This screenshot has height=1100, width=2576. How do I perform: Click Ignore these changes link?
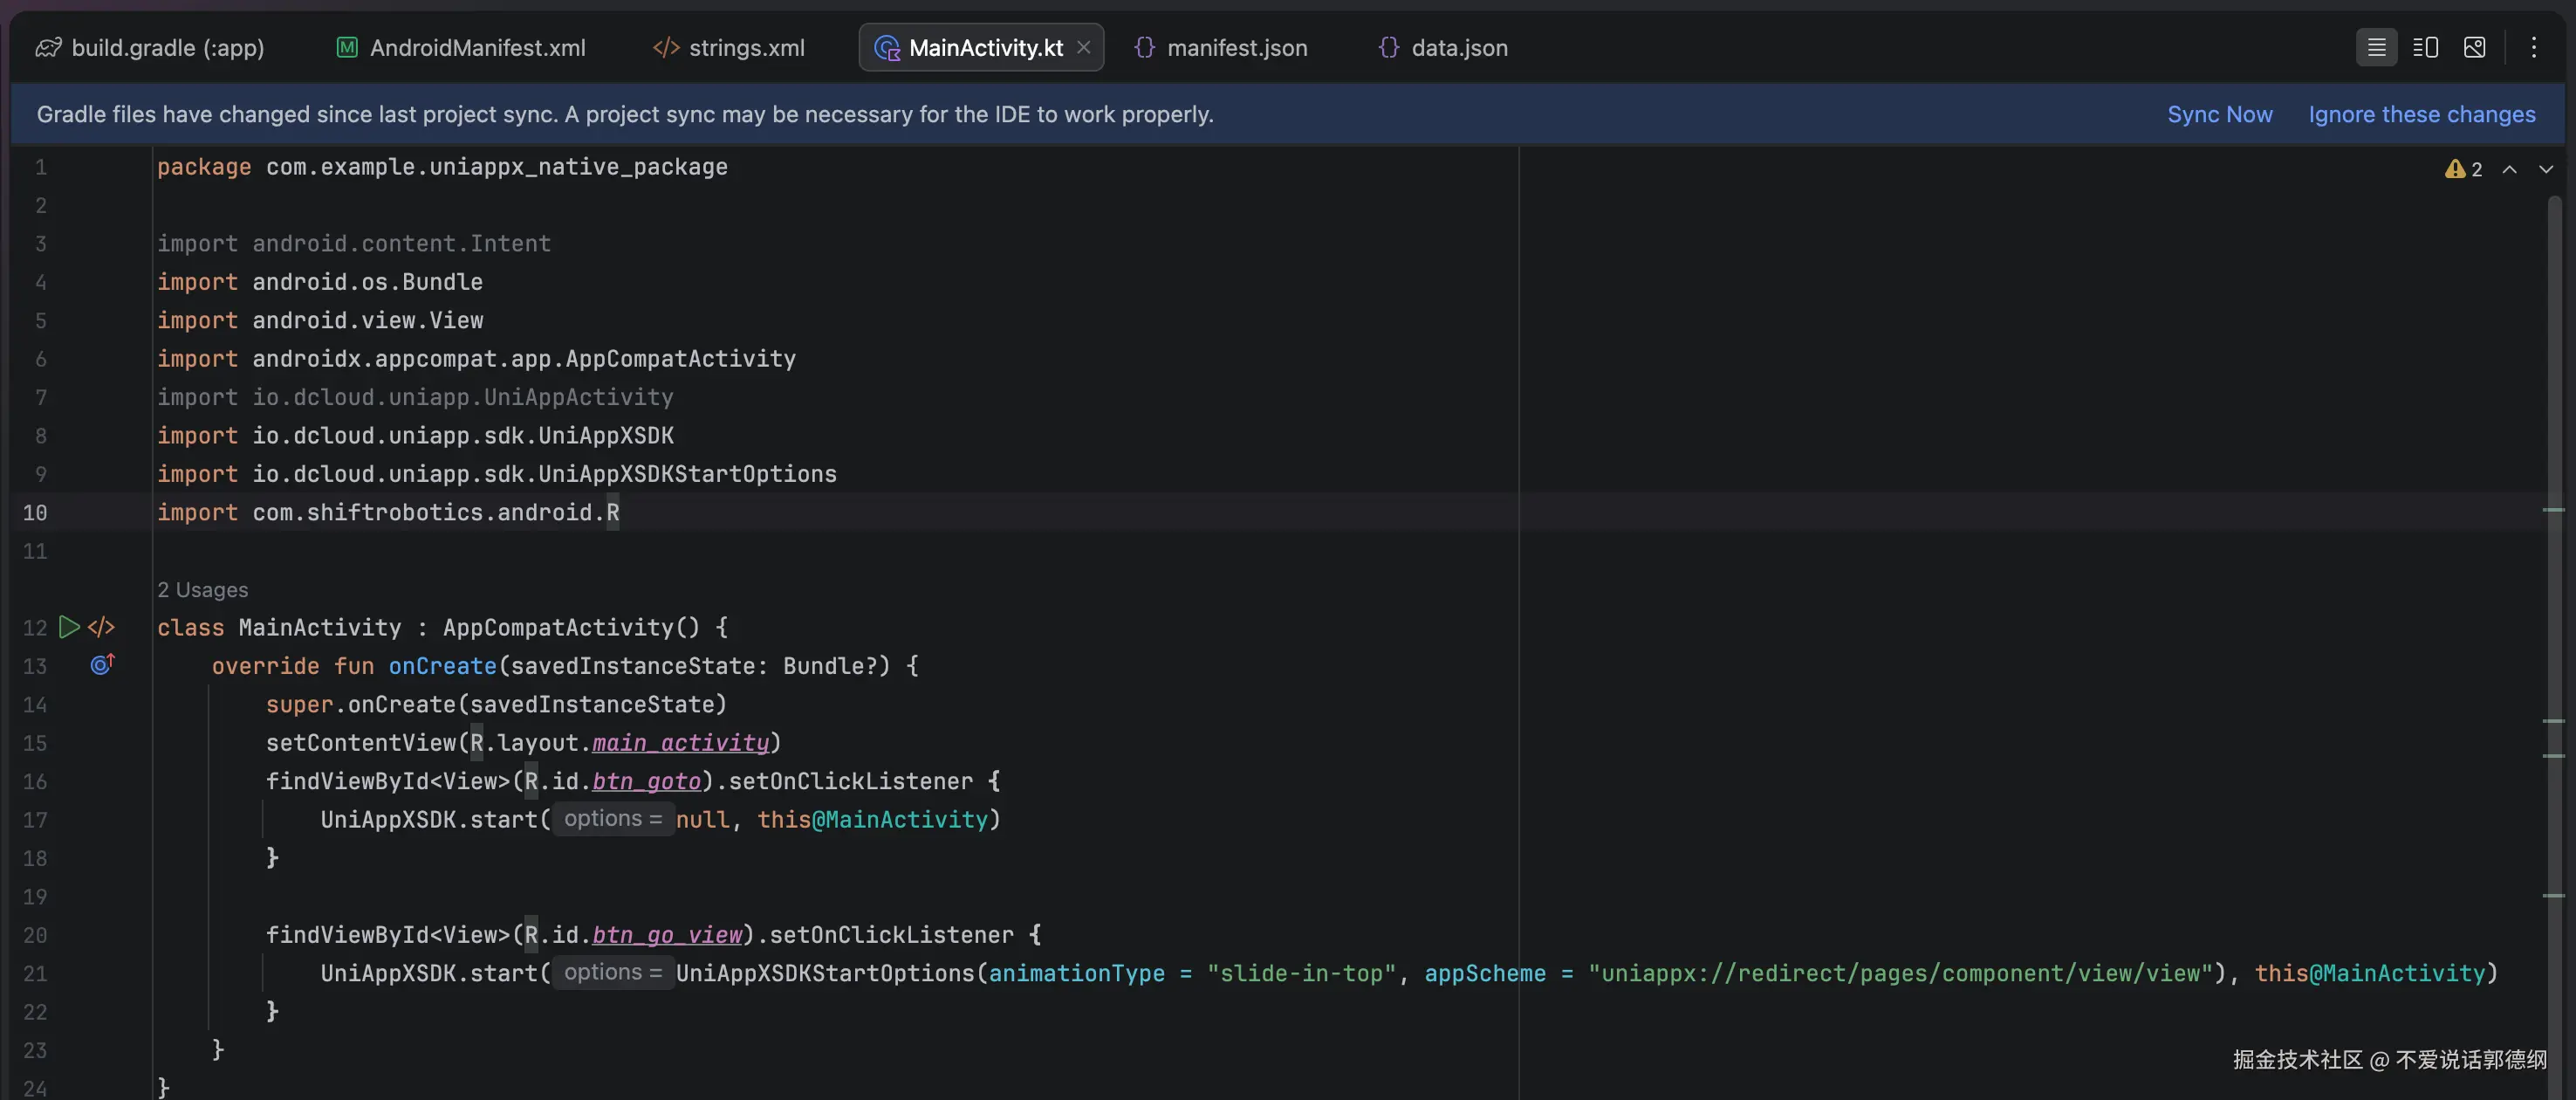2421,114
